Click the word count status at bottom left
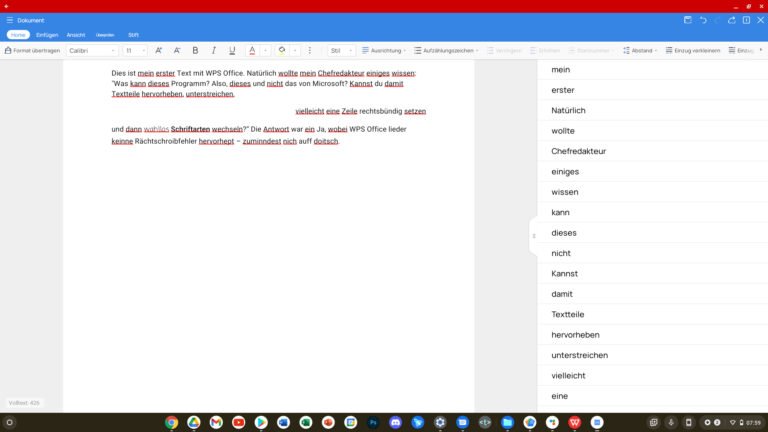Screen dimensions: 768x432 [24, 403]
